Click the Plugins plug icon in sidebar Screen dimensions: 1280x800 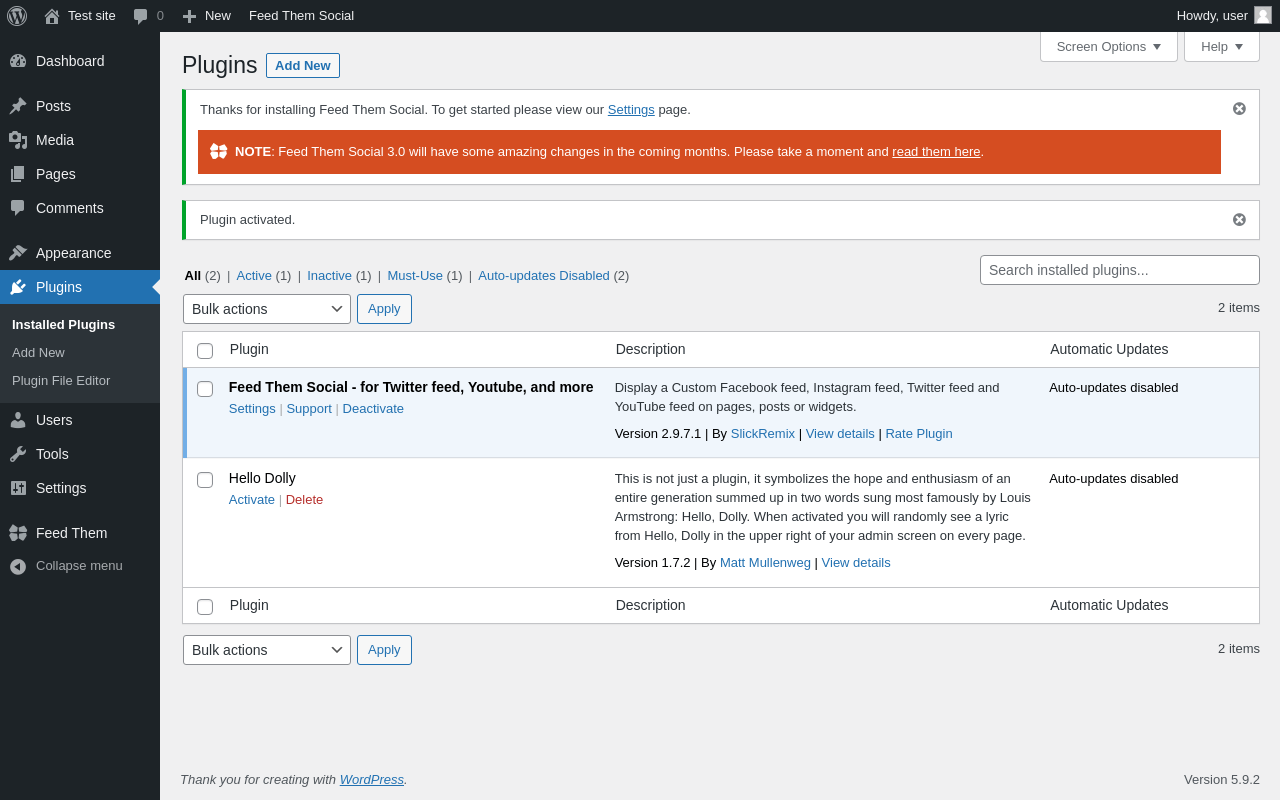coord(18,287)
